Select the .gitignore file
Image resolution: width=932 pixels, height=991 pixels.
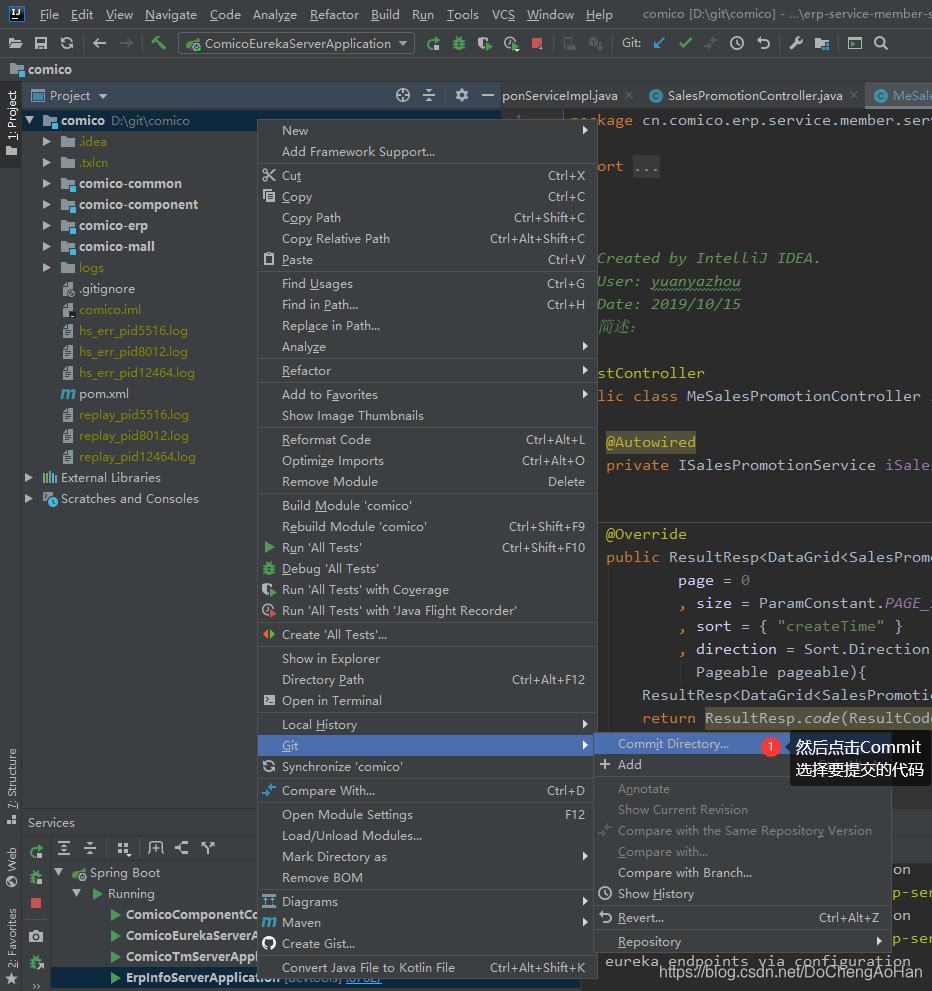coord(107,289)
